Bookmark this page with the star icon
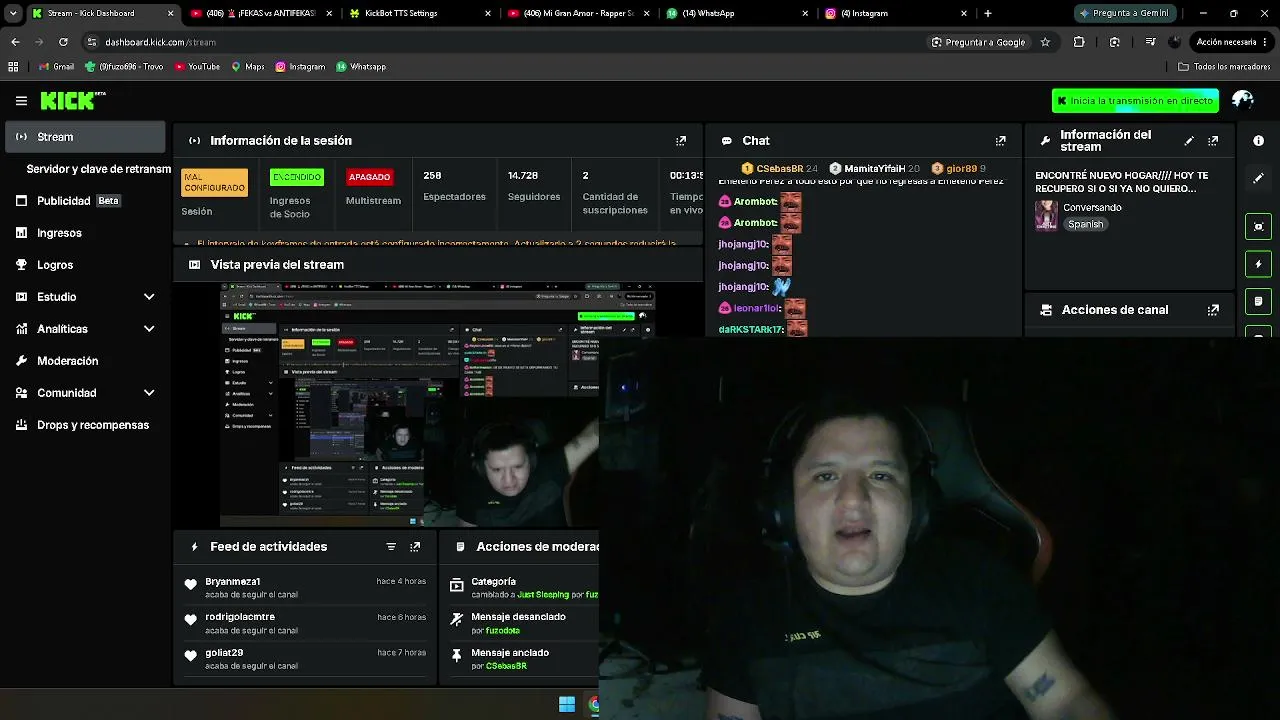This screenshot has height=720, width=1280. tap(1045, 42)
